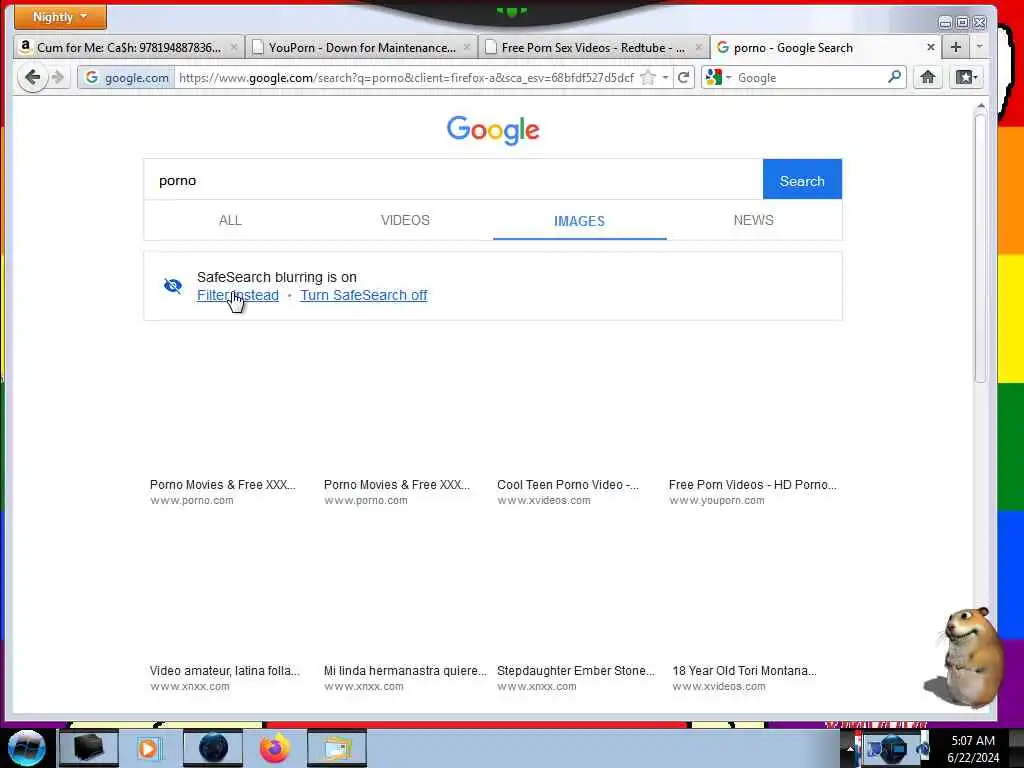This screenshot has width=1024, height=768.
Task: Open the dark globe taskbar app
Action: [x=213, y=748]
